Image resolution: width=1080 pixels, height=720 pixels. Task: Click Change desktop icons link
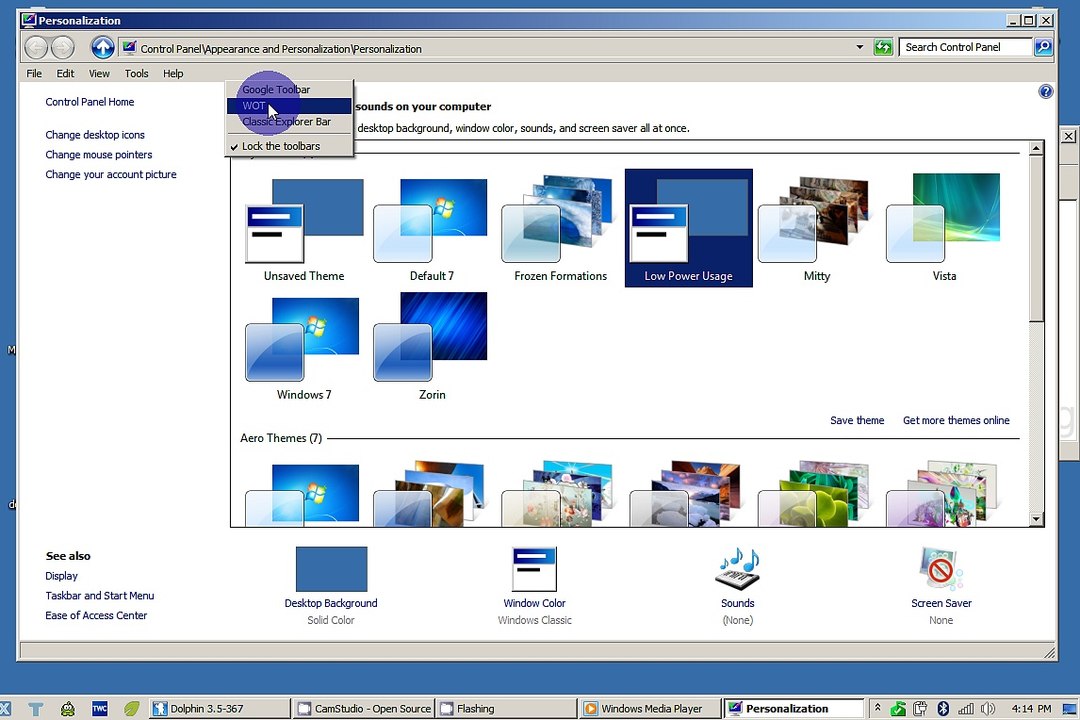coord(95,135)
